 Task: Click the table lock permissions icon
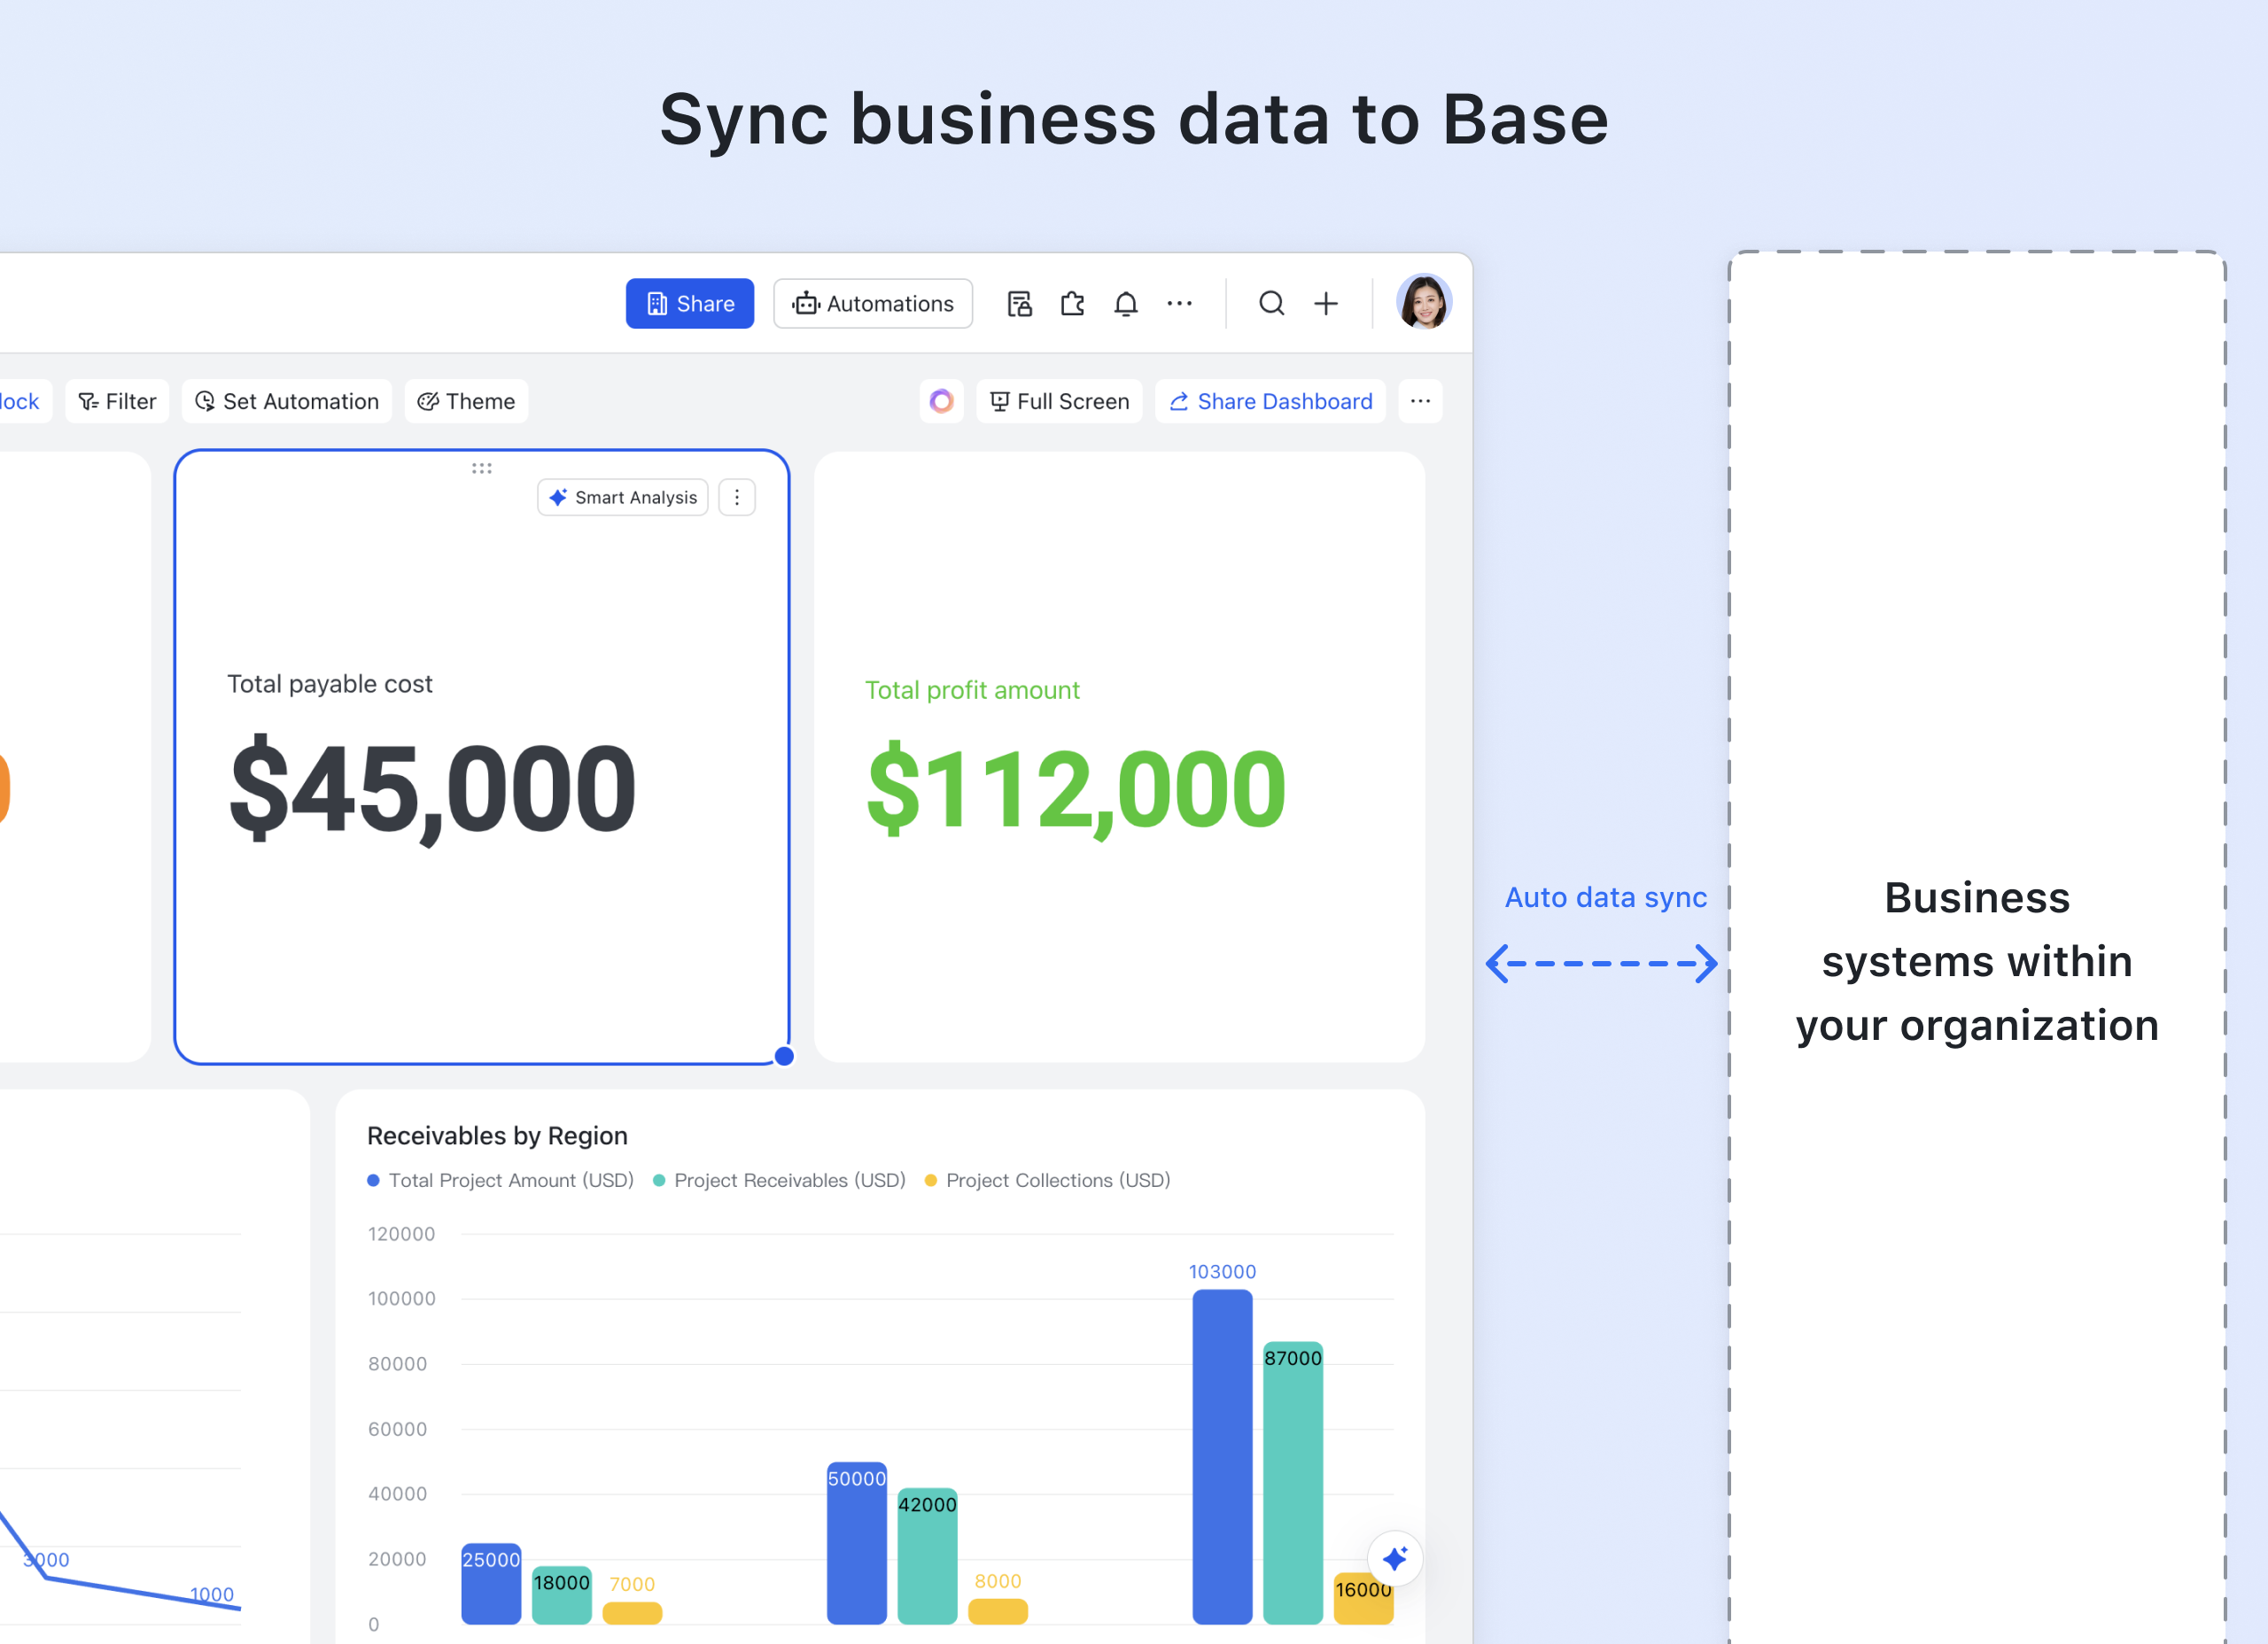(1019, 304)
